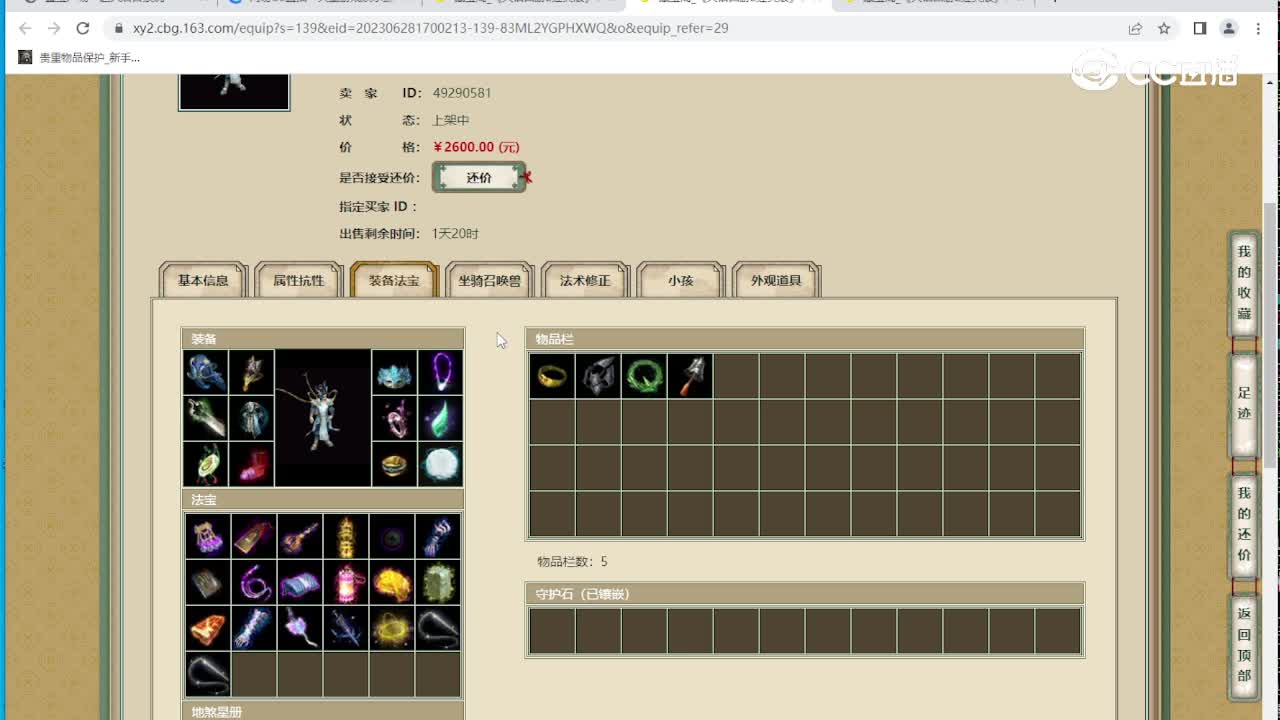This screenshot has width=1280, height=720.
Task: Select the grey stone slab magic treasure
Action: (208, 582)
